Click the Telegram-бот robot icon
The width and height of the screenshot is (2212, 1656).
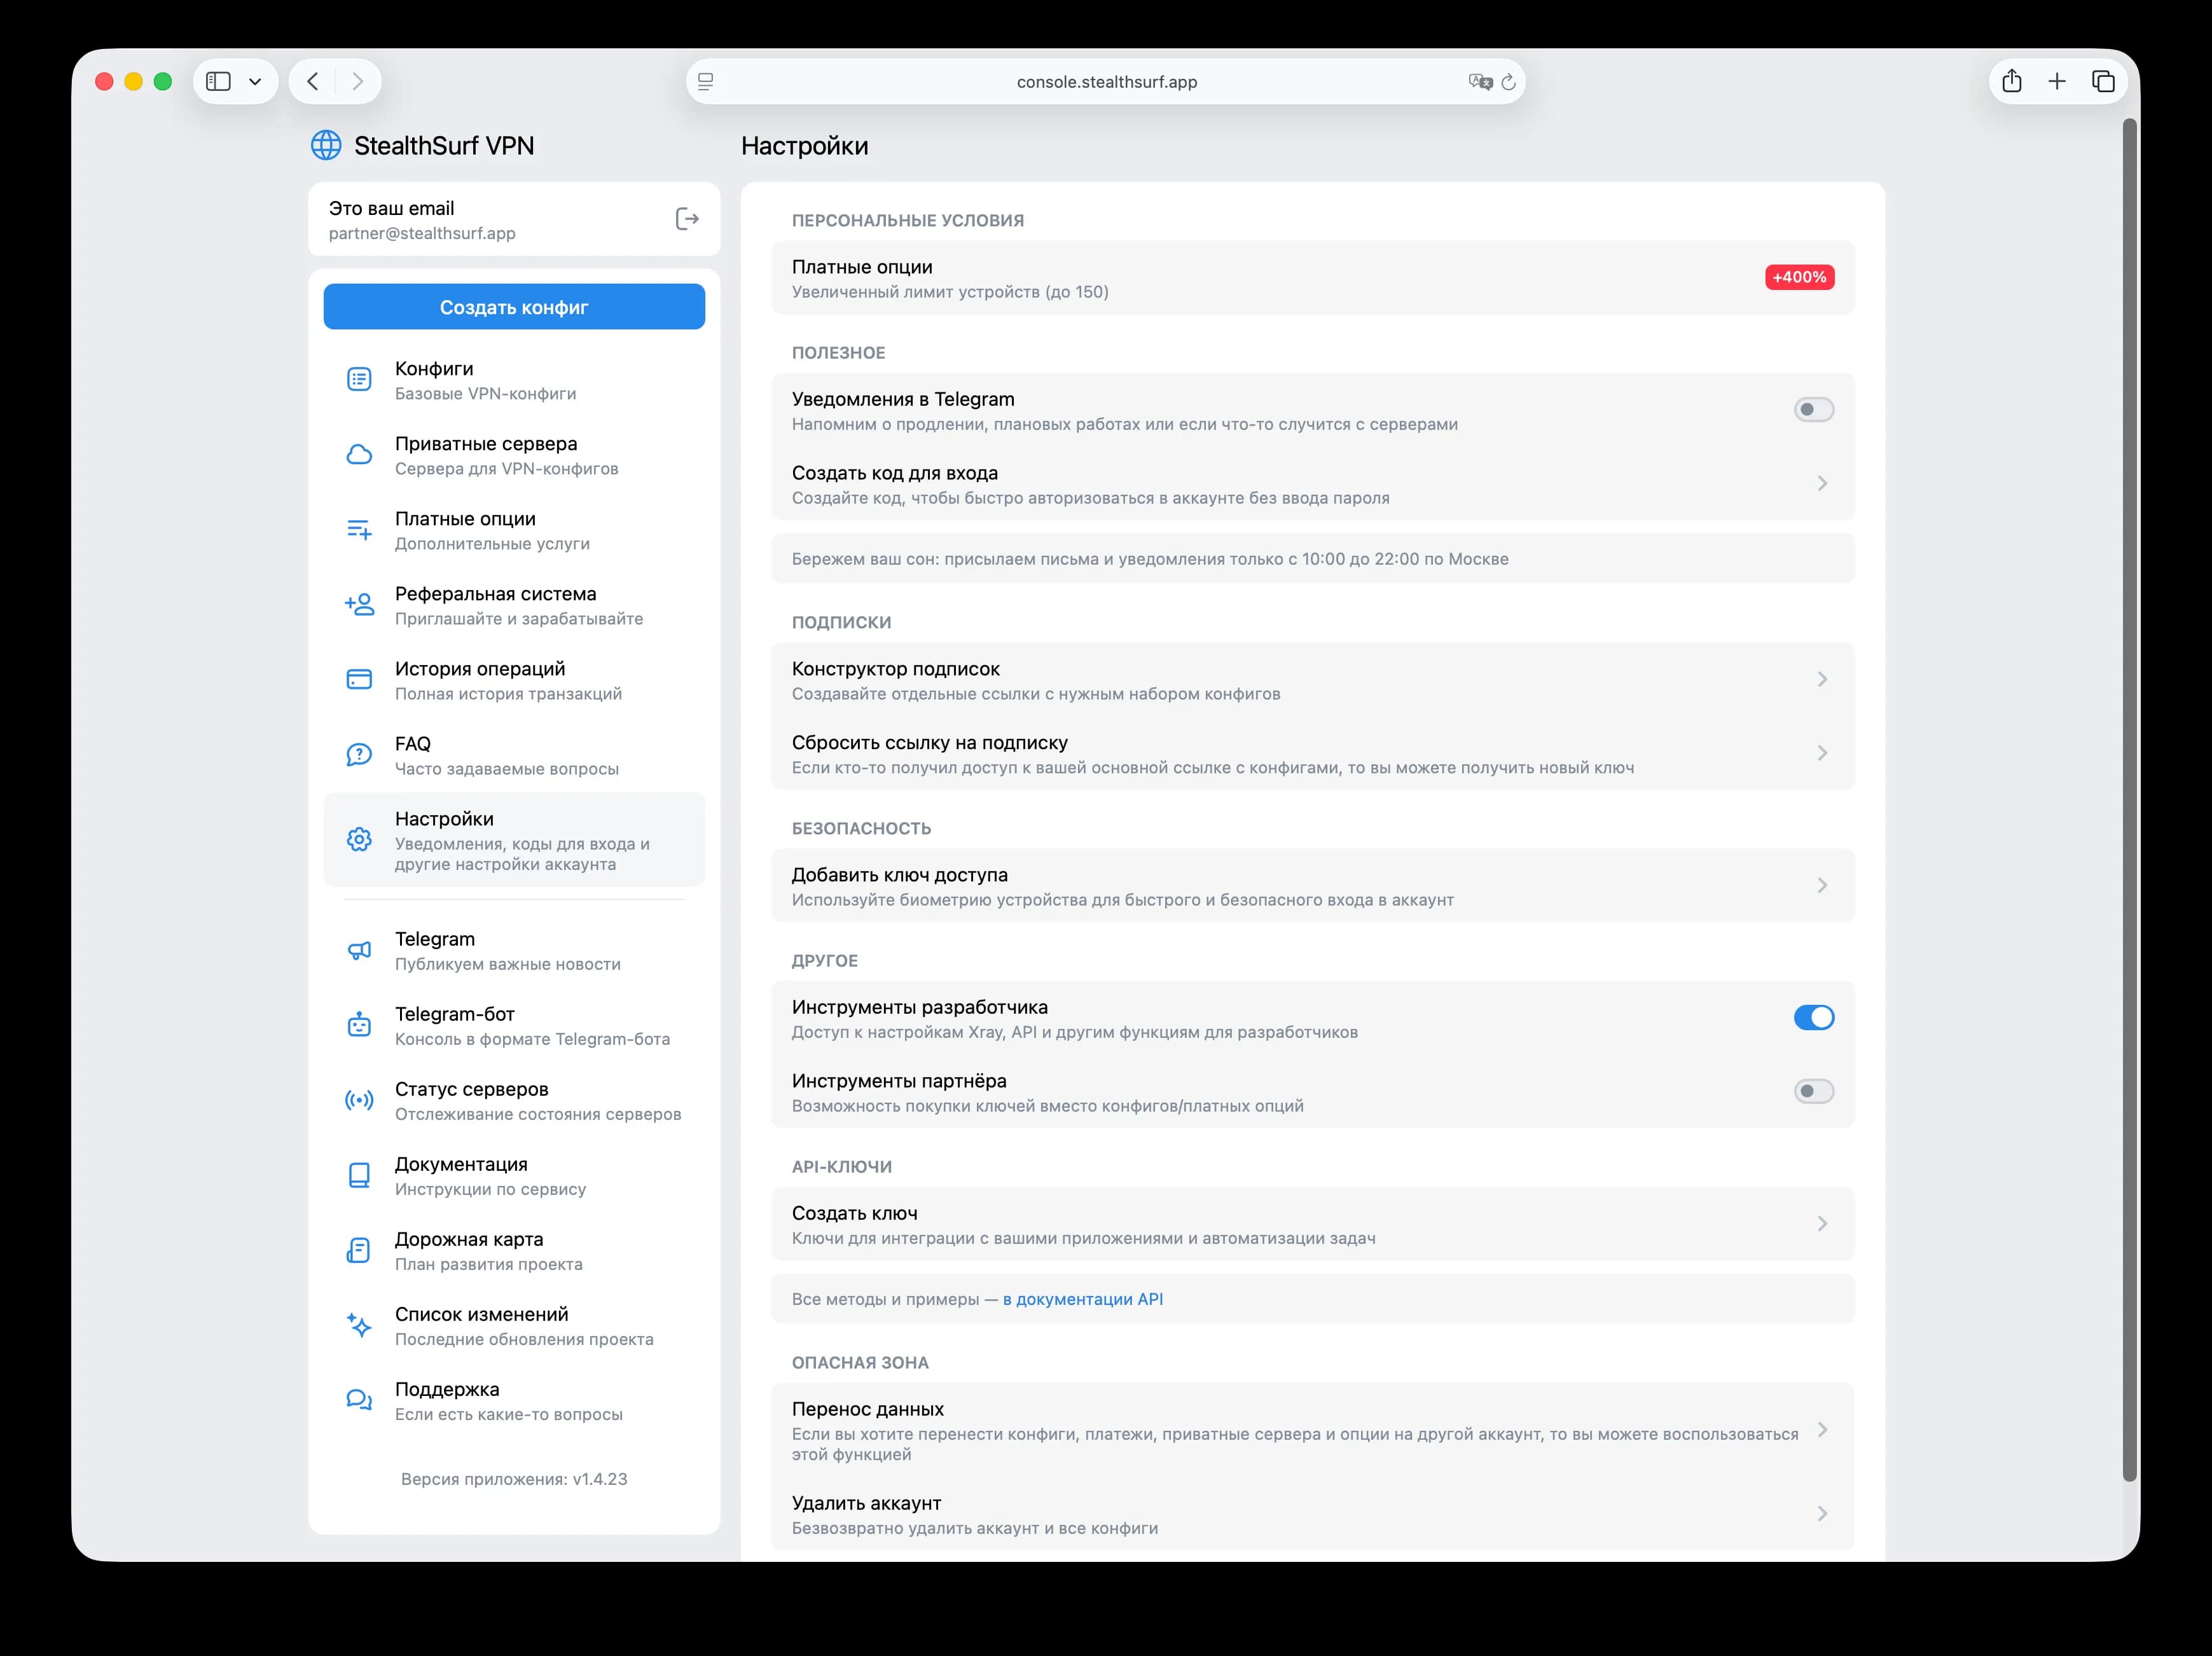pyautogui.click(x=359, y=1025)
